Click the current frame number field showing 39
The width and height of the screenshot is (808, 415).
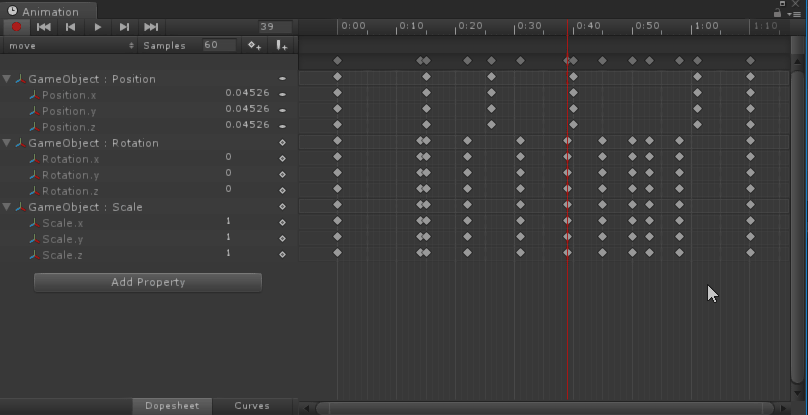[276, 27]
